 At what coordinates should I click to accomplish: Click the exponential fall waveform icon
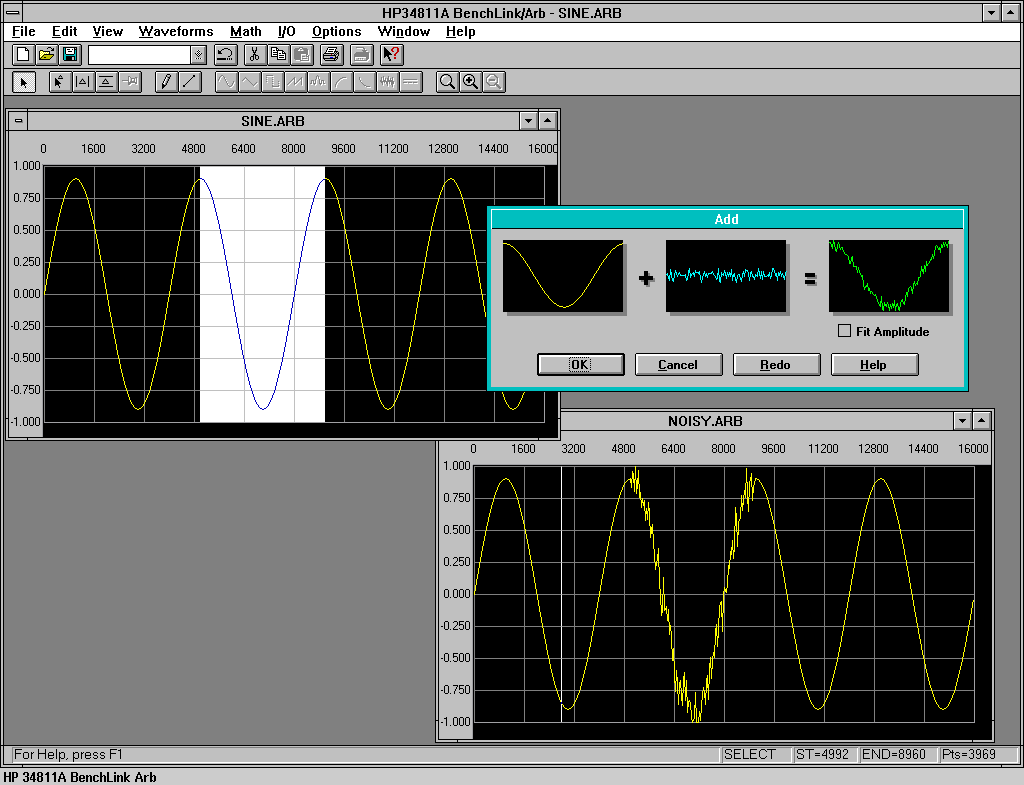(364, 82)
